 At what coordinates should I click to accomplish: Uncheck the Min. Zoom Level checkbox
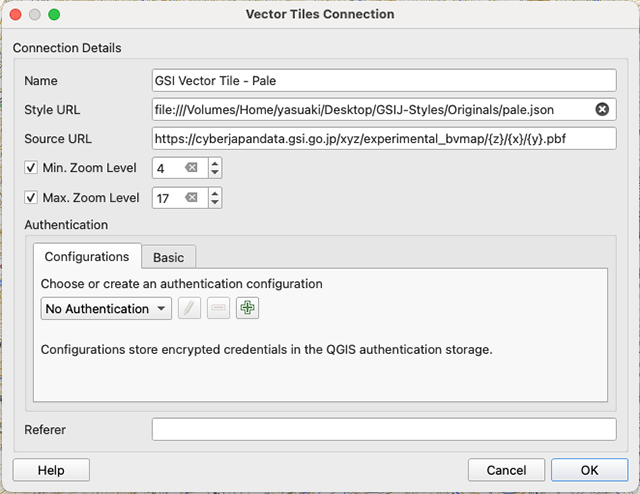pos(31,167)
